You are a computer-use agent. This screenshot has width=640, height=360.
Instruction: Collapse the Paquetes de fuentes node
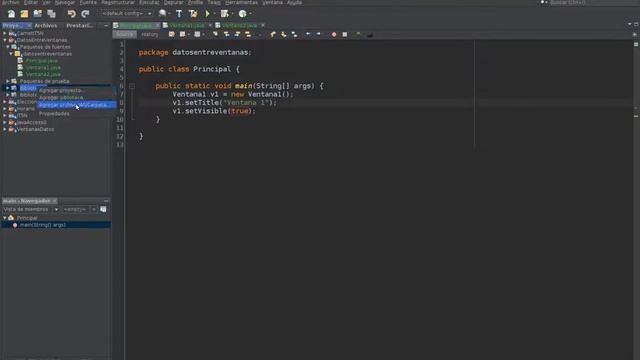(8, 47)
